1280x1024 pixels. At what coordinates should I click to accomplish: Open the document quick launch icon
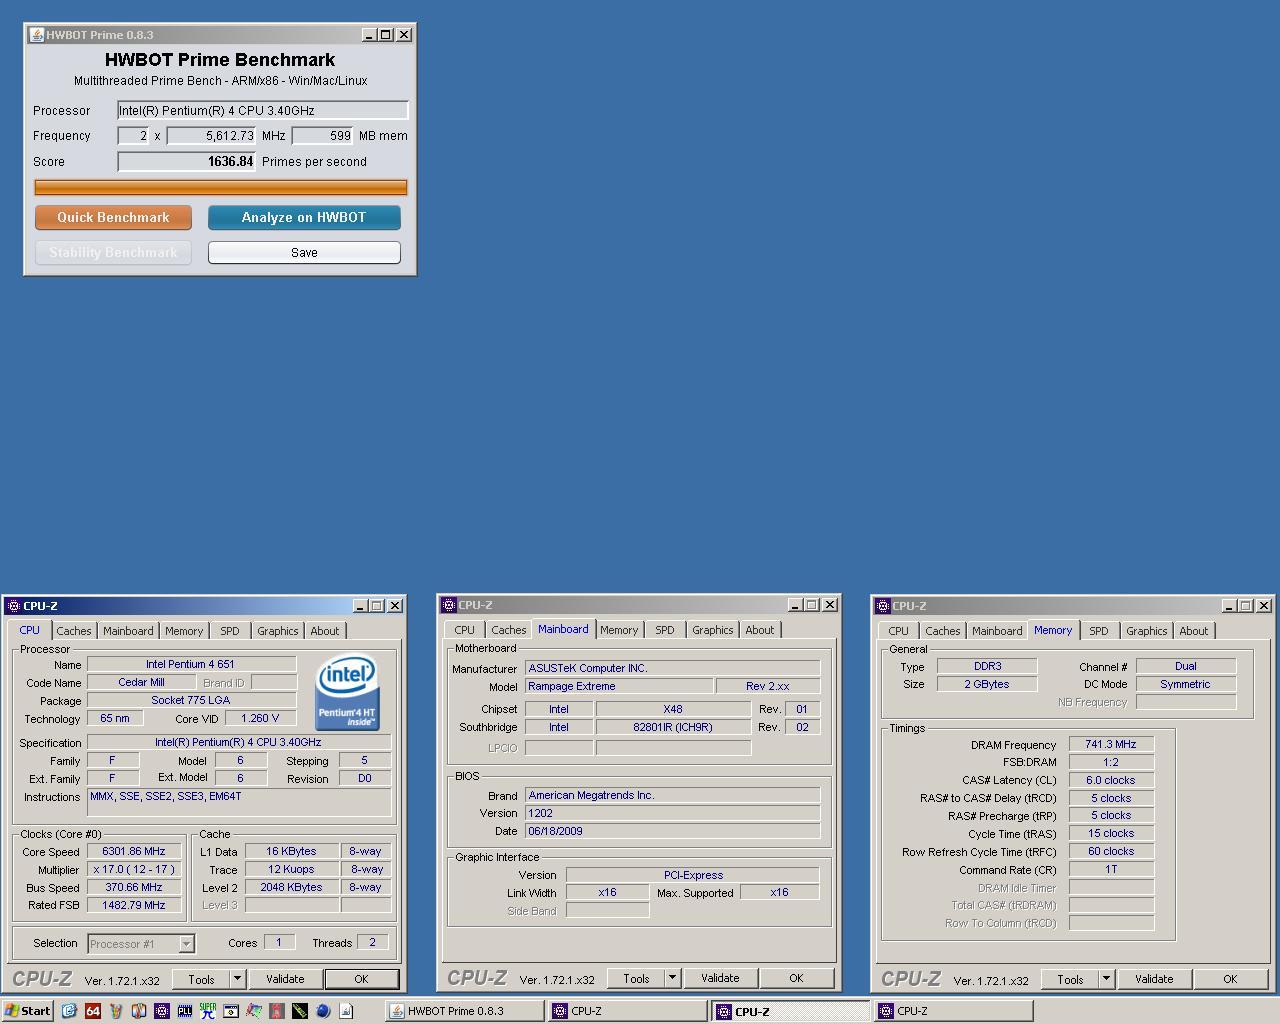(x=346, y=1011)
